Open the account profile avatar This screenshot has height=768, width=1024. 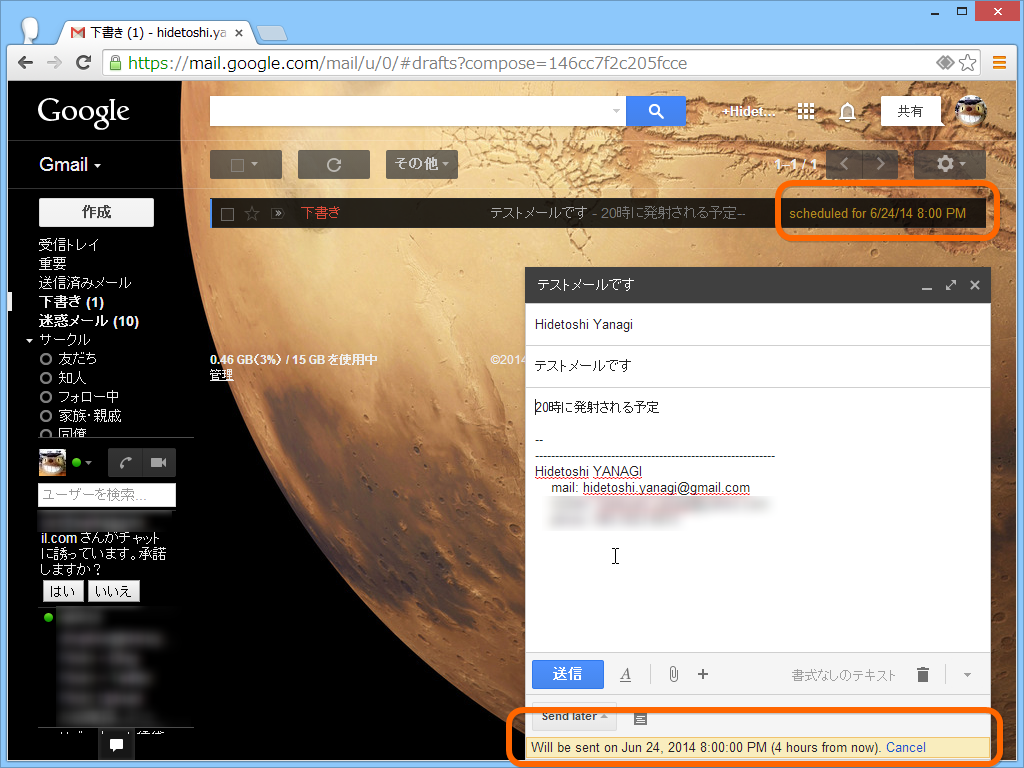pos(970,111)
